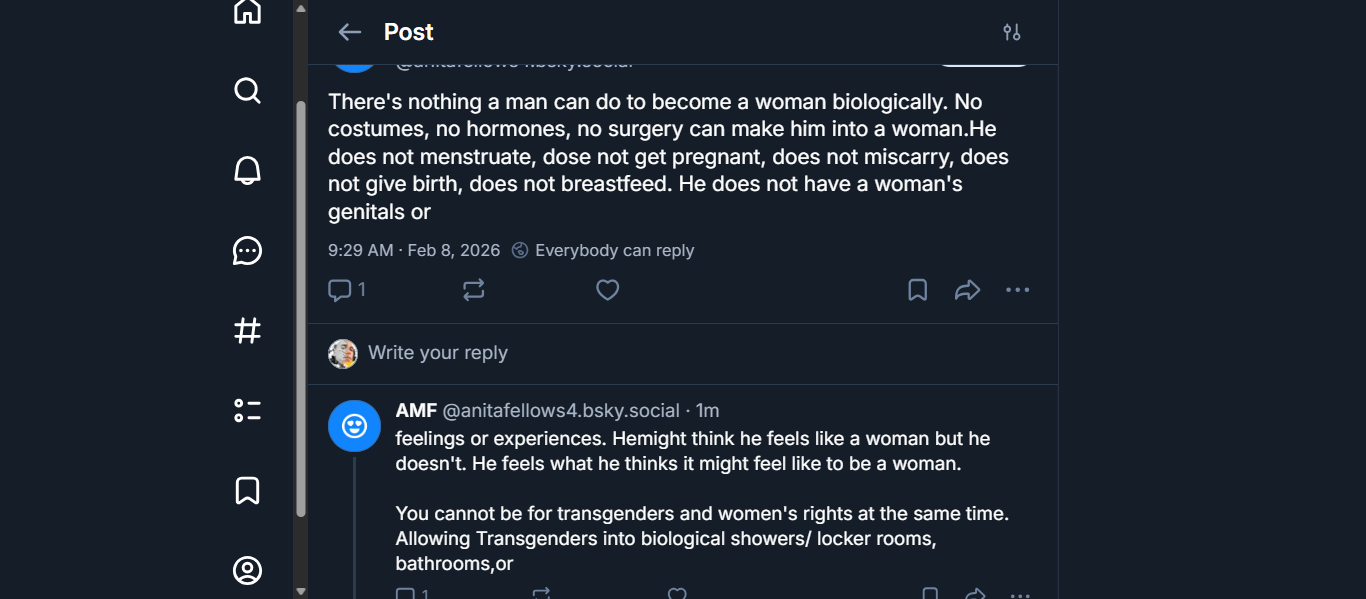Open more options menu on main post
Viewport: 1366px width, 599px height.
click(1017, 290)
